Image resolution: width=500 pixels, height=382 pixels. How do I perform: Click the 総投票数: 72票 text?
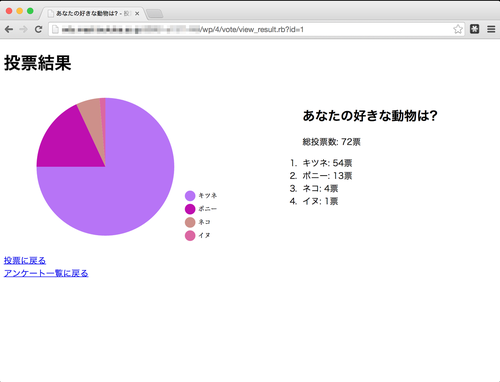click(331, 142)
